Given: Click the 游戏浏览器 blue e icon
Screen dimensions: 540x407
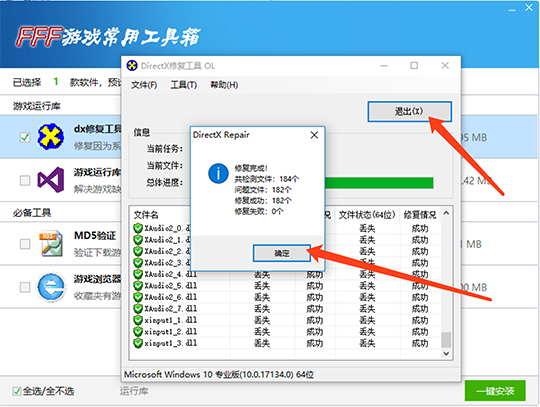Looking at the screenshot, I should click(51, 287).
